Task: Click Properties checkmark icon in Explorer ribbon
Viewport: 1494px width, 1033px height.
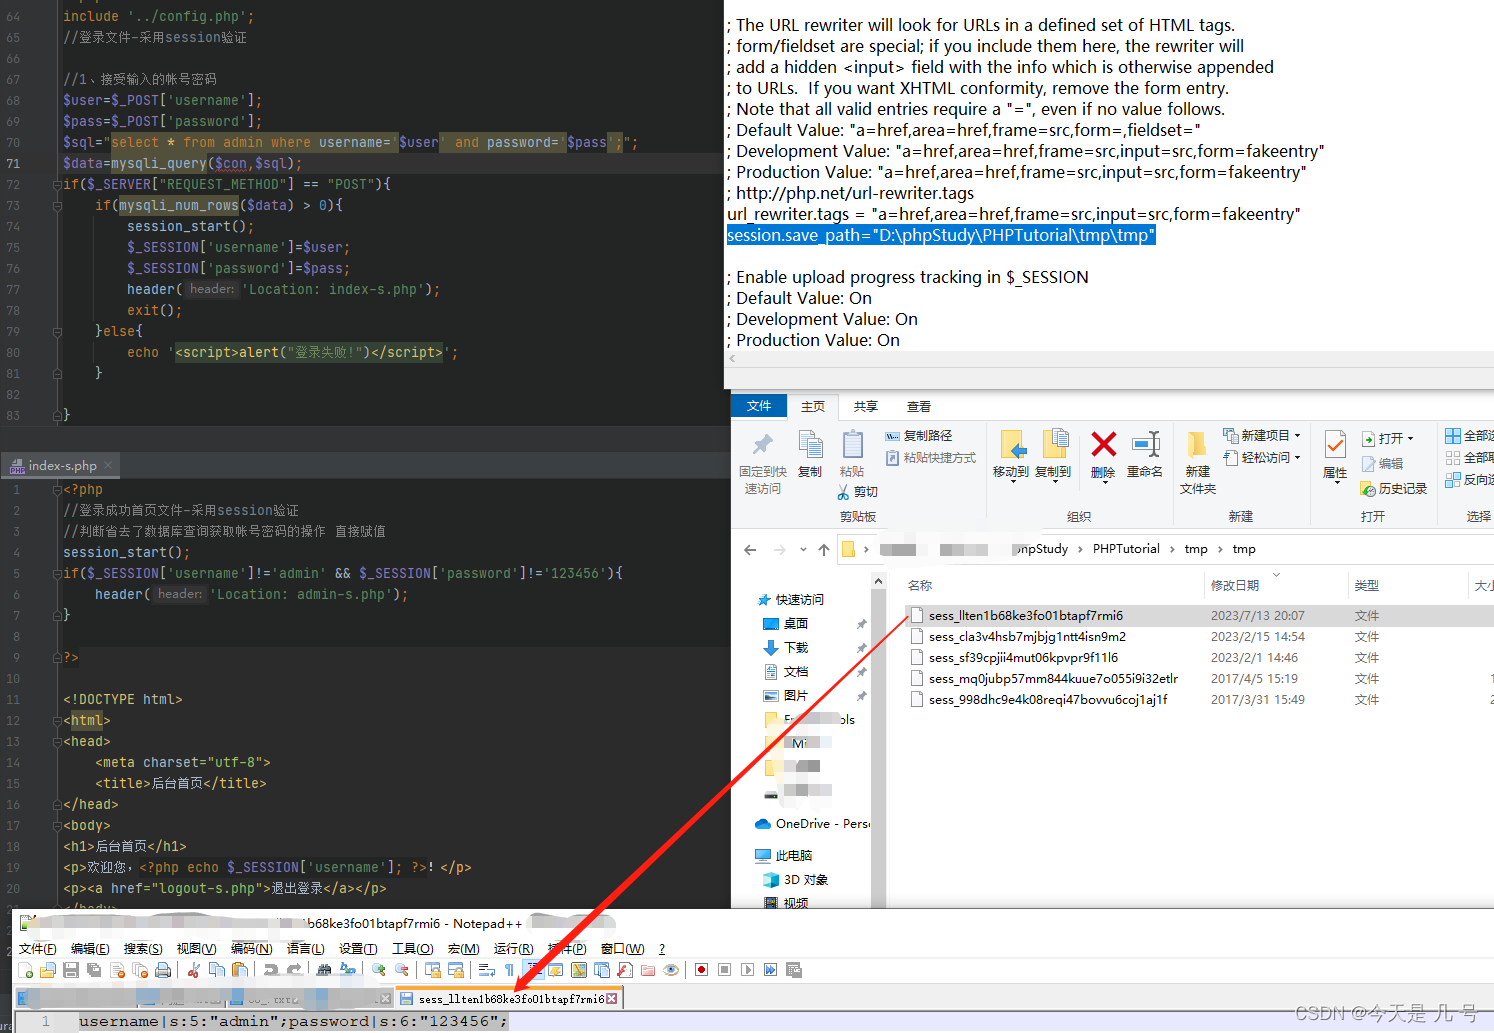Action: (x=1335, y=444)
